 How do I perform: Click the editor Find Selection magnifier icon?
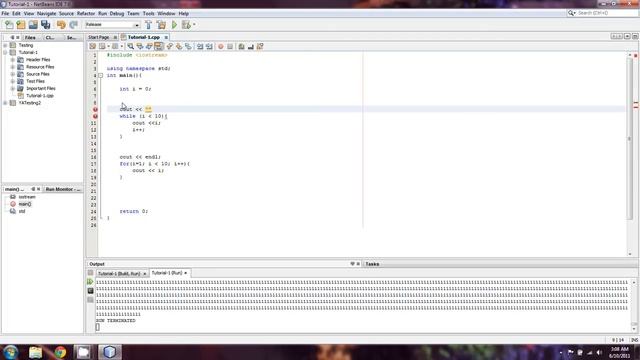pyautogui.click(x=130, y=47)
